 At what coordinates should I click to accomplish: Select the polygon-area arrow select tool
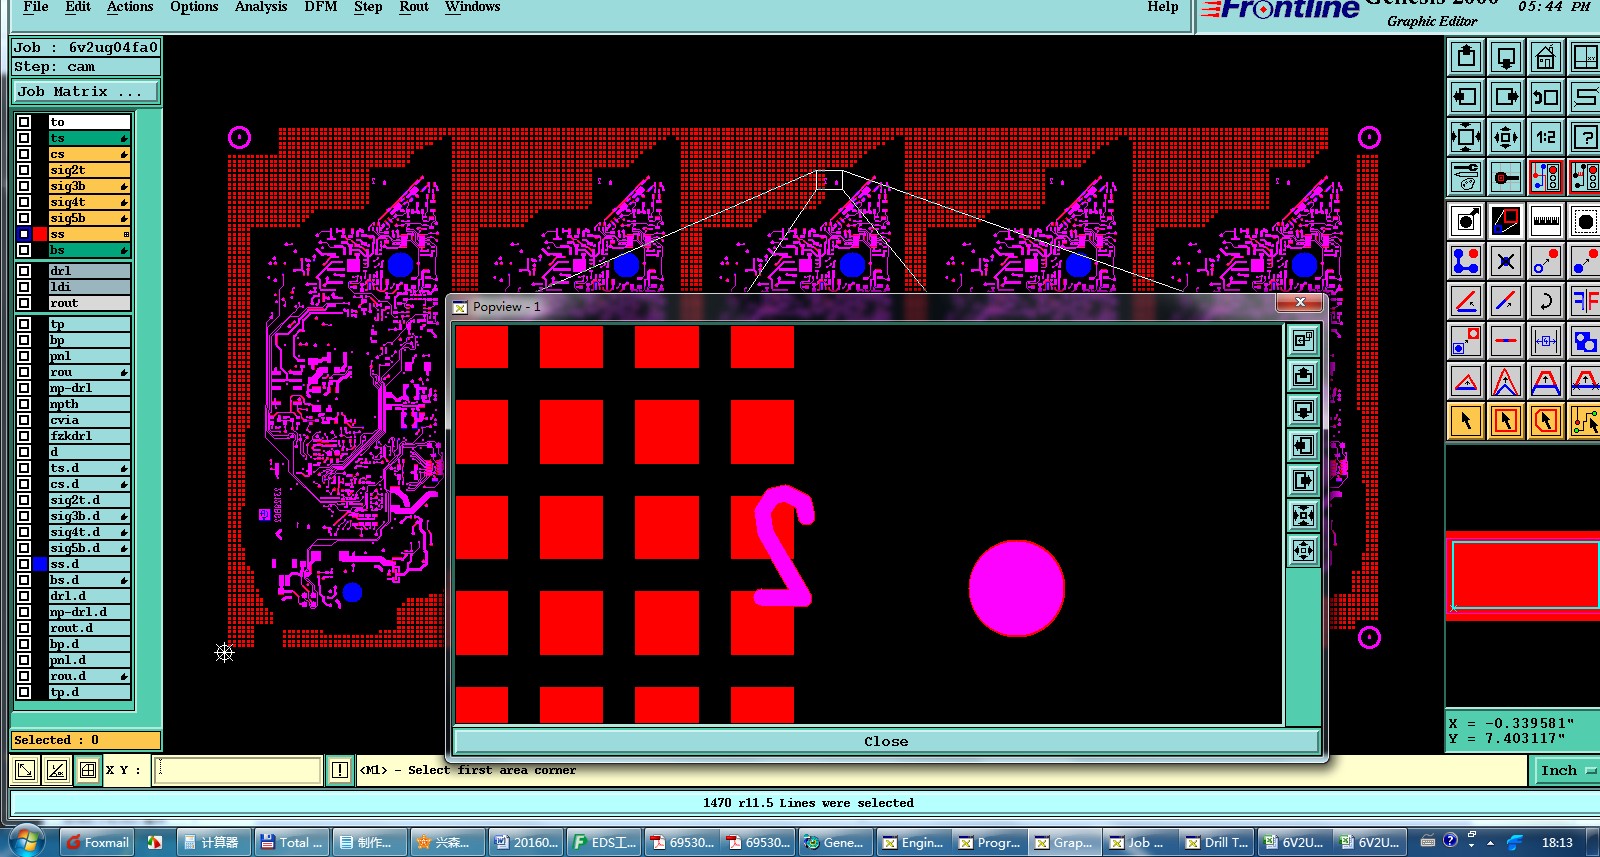pos(1546,421)
